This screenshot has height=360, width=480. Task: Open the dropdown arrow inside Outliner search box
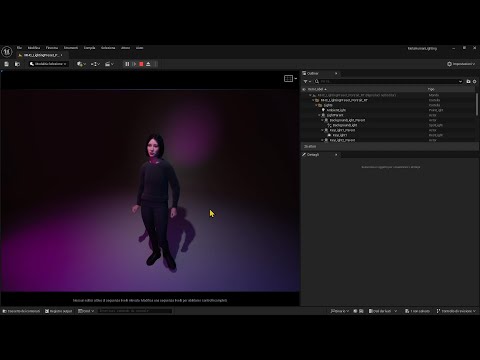(460, 81)
